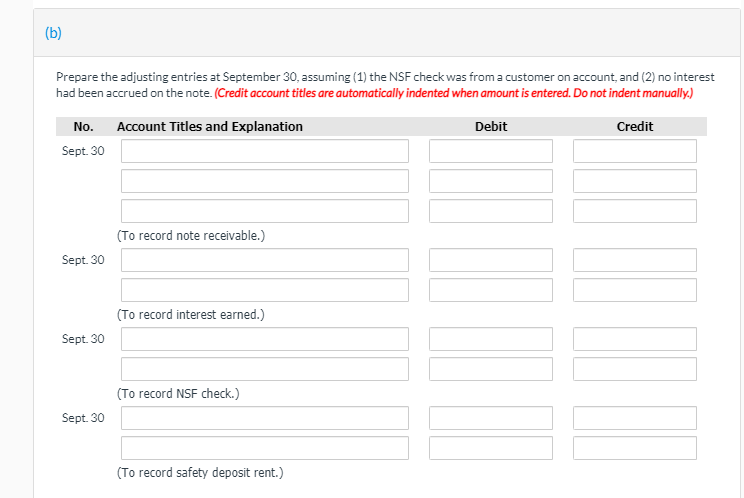
Task: Select second-row credit field of NSF check entry
Action: pos(635,369)
